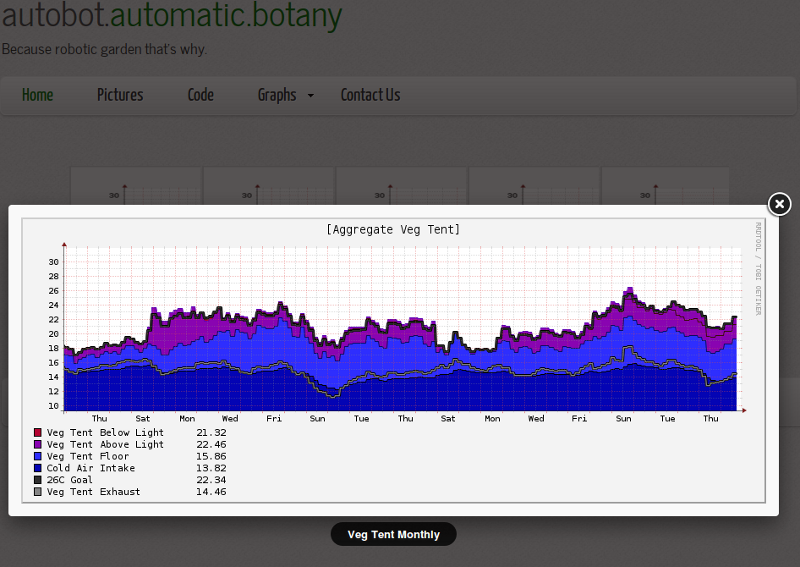
Task: Click the autobot.automatic.botany site title
Action: [172, 15]
